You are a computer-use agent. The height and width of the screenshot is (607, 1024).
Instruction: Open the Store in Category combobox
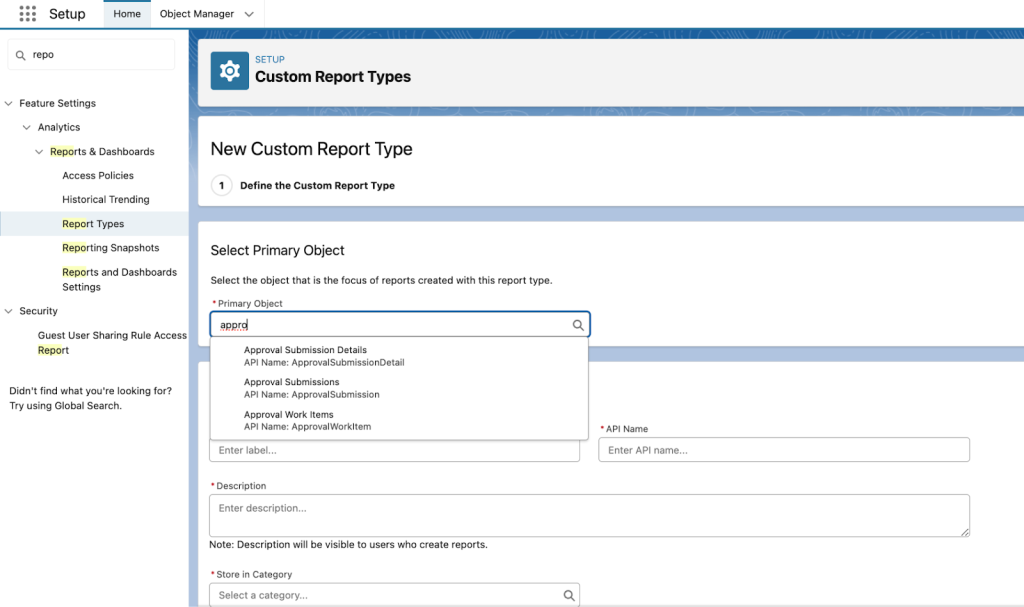394,595
